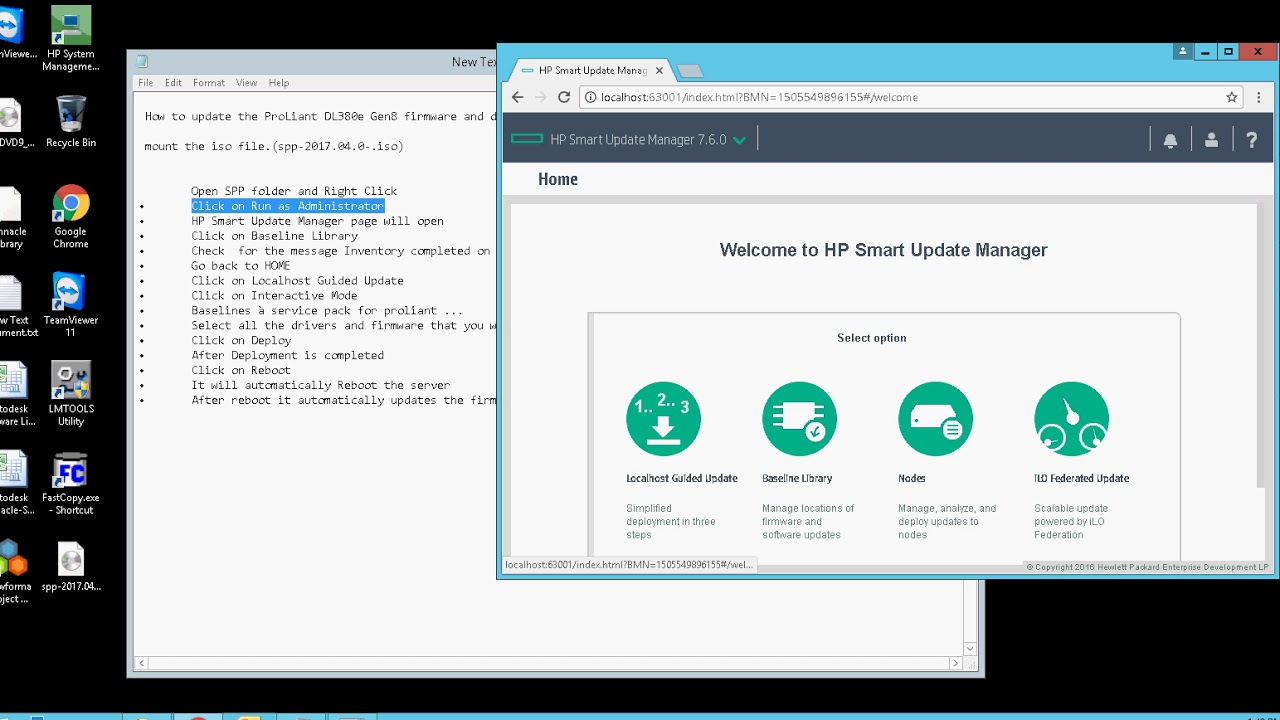This screenshot has height=720, width=1280.
Task: Click 'Click on Localhost Guided Update' Notepad line
Action: (x=297, y=281)
